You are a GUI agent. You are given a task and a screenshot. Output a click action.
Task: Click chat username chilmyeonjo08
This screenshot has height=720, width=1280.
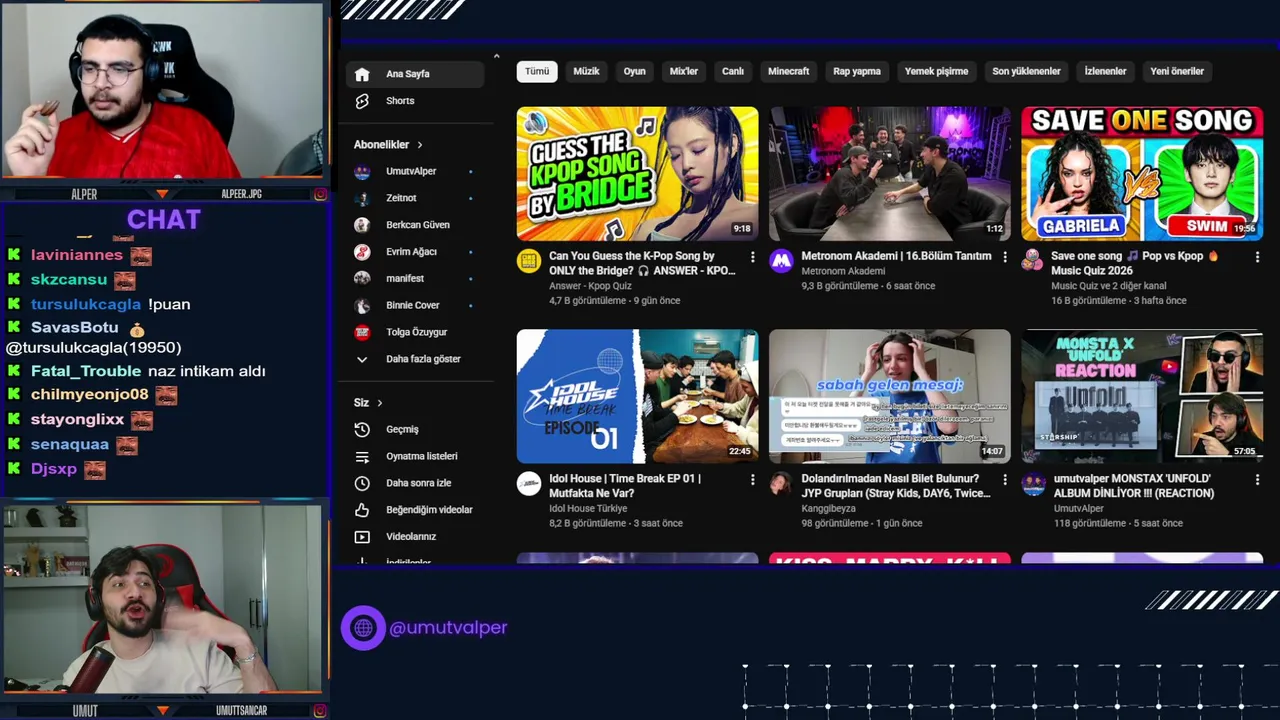coord(90,395)
